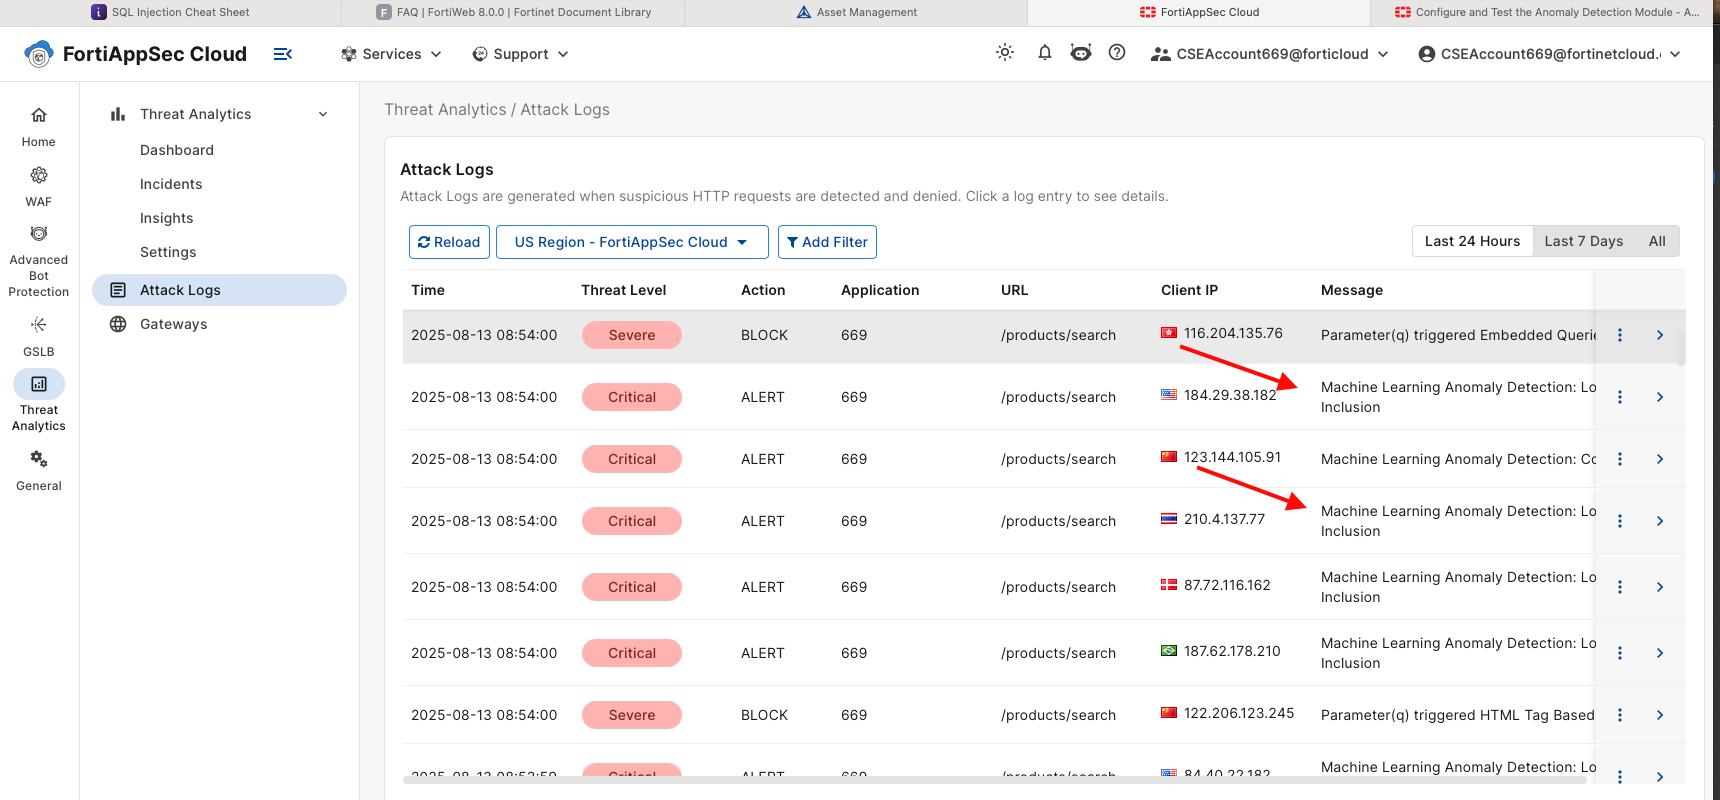This screenshot has width=1720, height=800.
Task: Switch to Anomaly Detection Module browser tab
Action: click(x=1545, y=12)
